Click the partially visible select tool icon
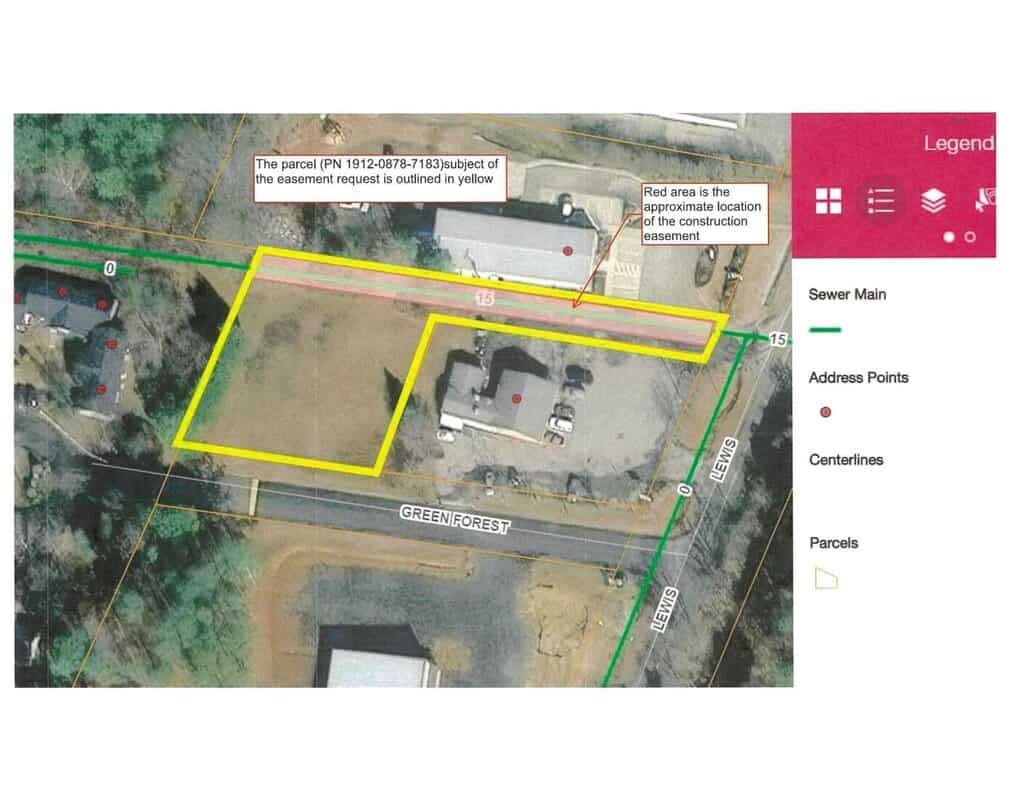 tap(984, 201)
